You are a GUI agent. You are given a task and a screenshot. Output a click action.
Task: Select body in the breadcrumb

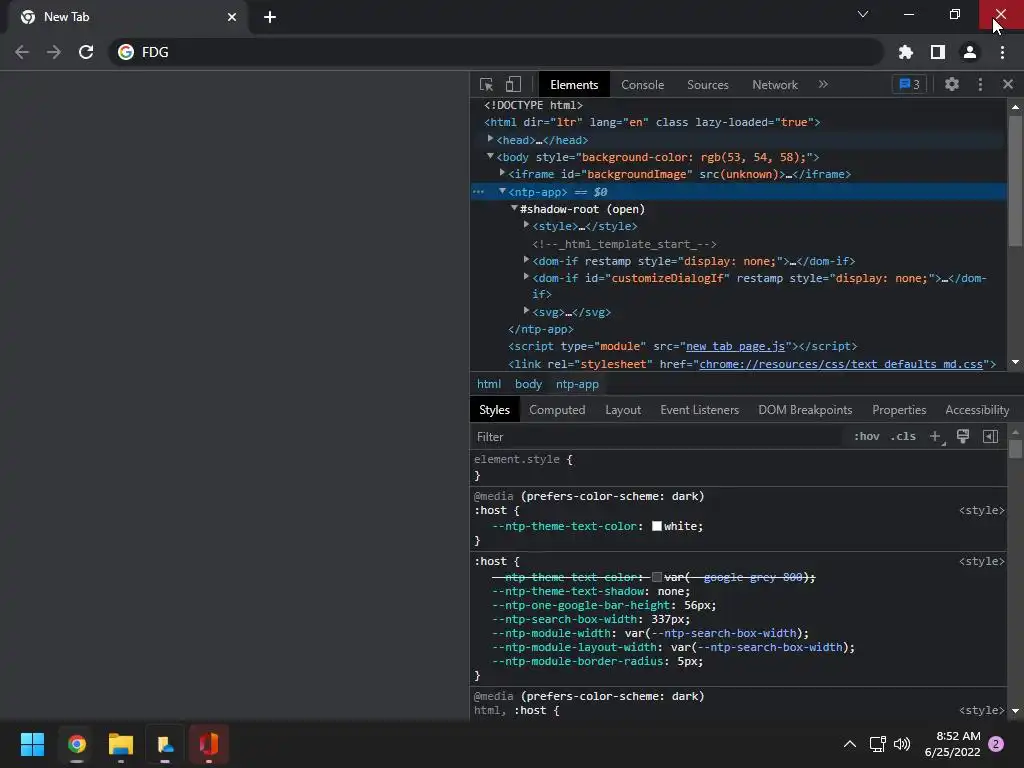click(528, 384)
